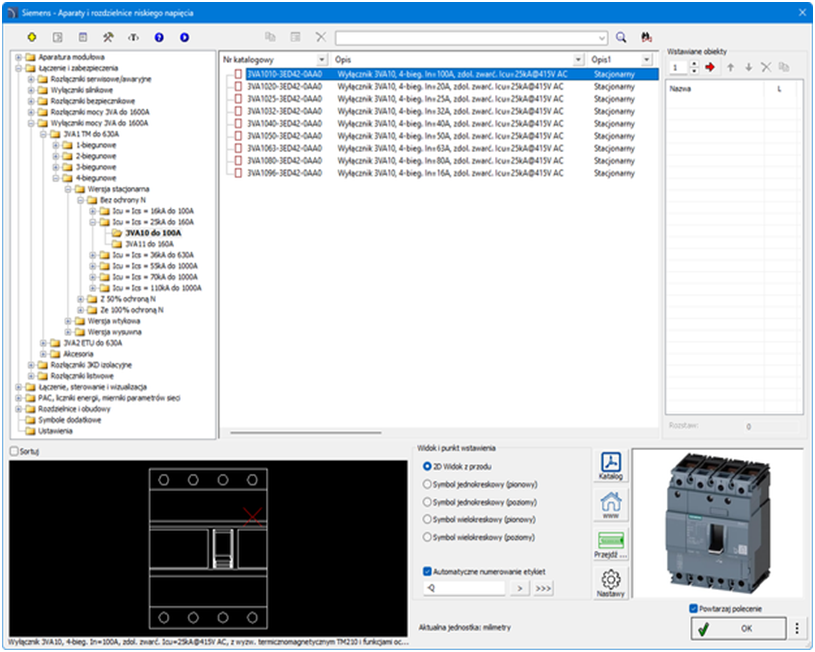Enable the Sortuj checkbox
This screenshot has height=652, width=815.
point(13,452)
